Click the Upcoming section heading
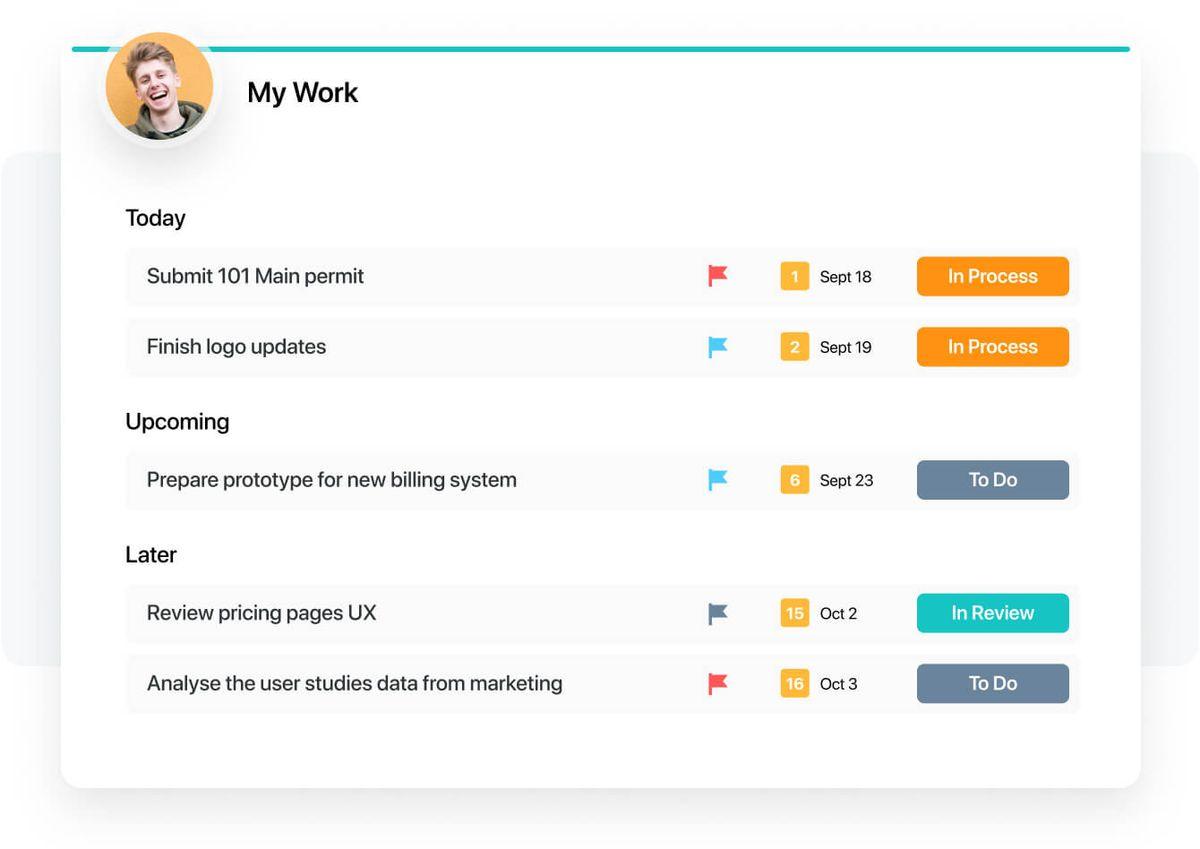1200x849 pixels. click(177, 422)
